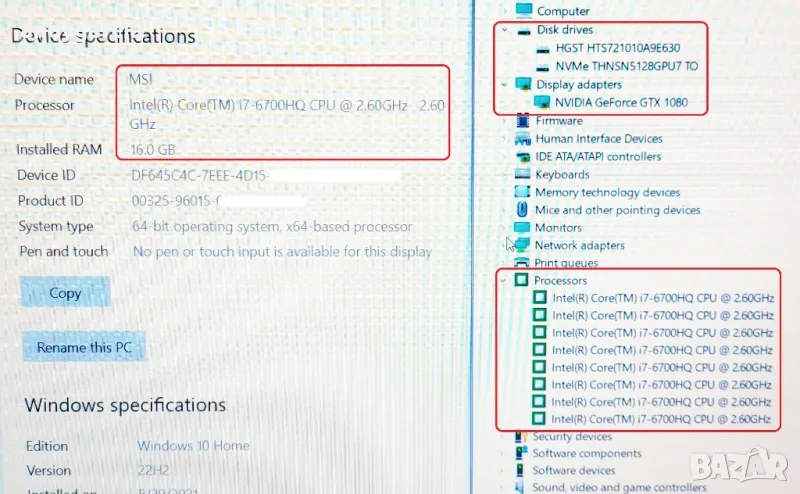The height and width of the screenshot is (494, 800).
Task: Select the Print queues label
Action: coord(566,263)
